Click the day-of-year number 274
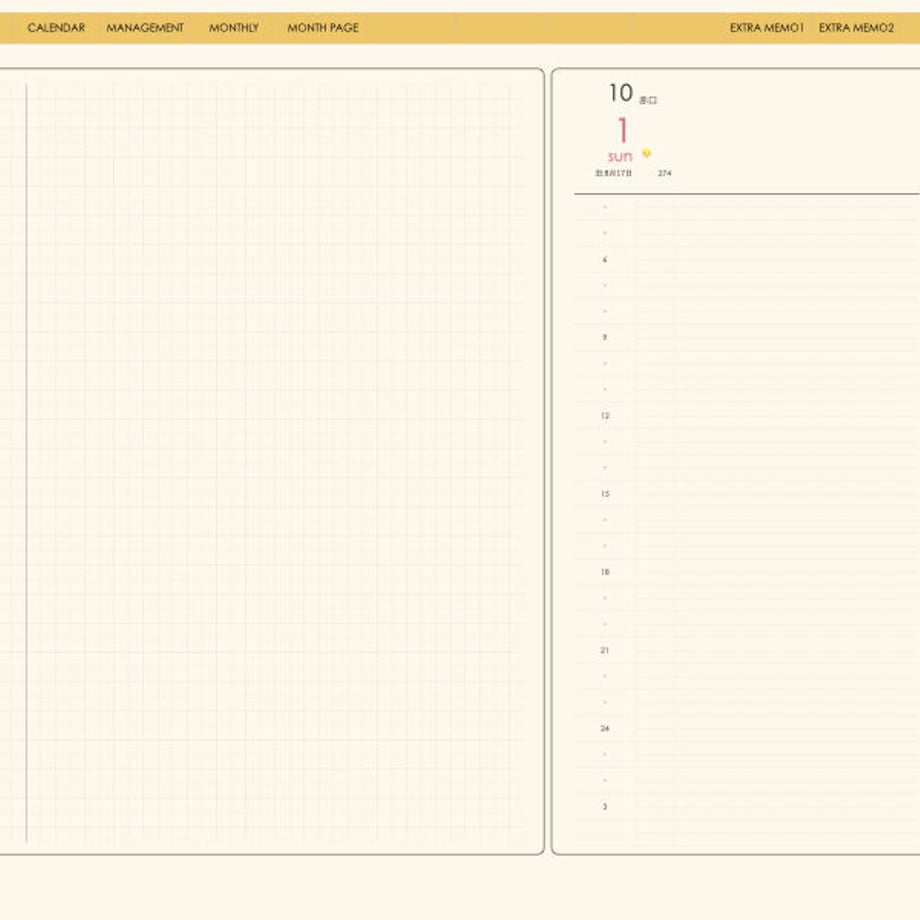 665,173
